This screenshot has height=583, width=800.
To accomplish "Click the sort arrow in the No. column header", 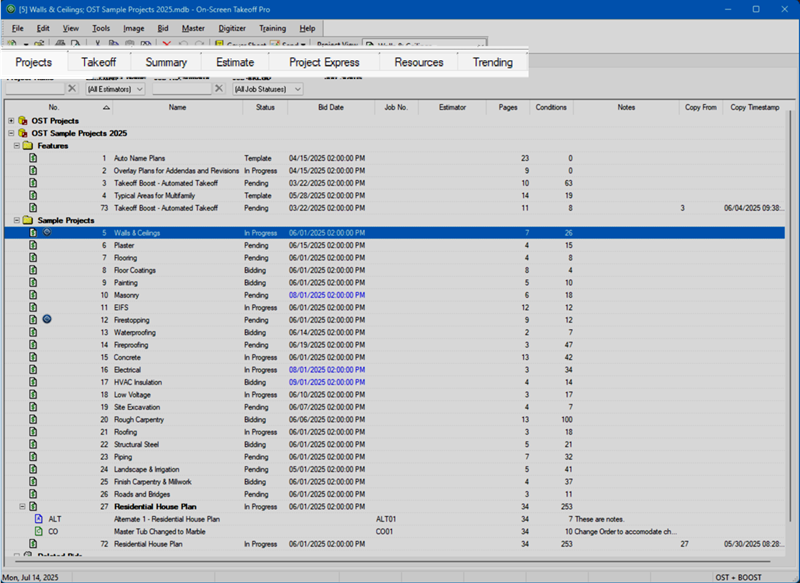I will [x=106, y=107].
